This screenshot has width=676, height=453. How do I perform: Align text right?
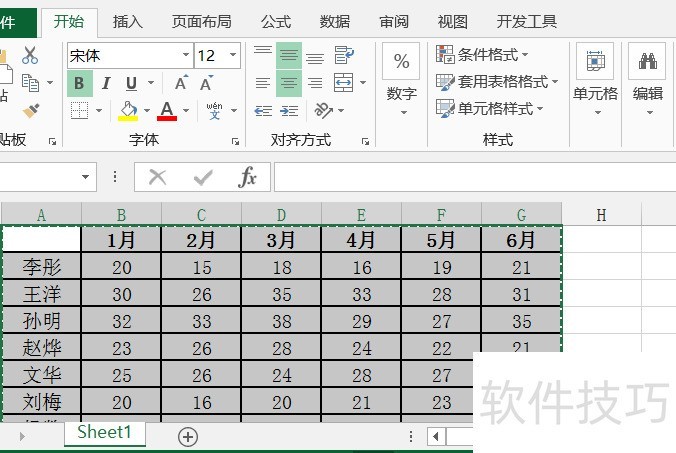click(x=315, y=83)
